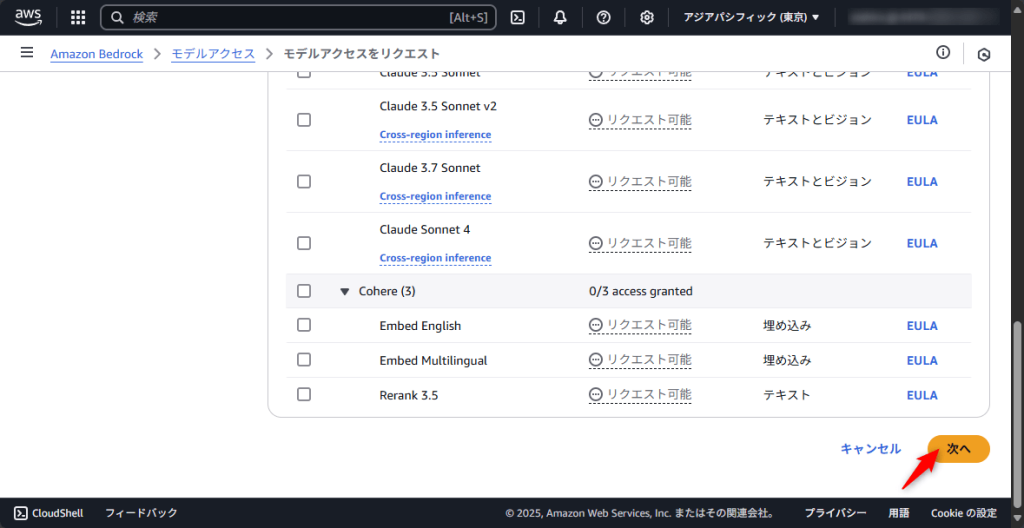Click テキストとビジョン in Claude Sonnet 4 row
The image size is (1024, 528).
point(818,243)
